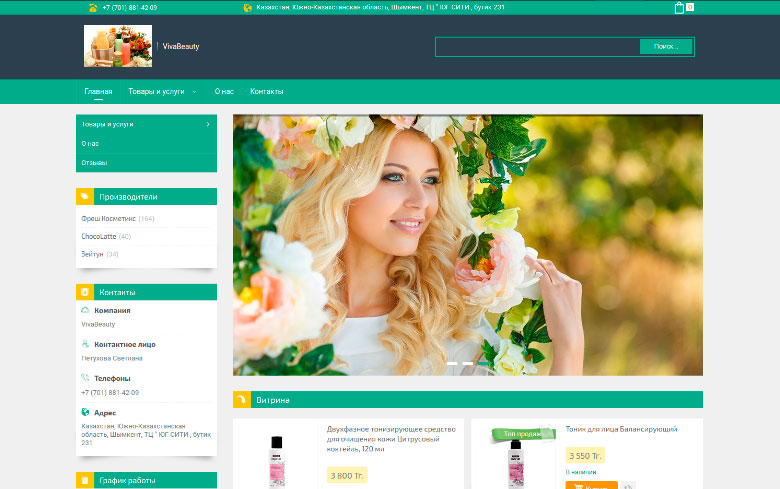Click the График работы header icon
Viewport: 780px width, 489px height.
[x=85, y=481]
